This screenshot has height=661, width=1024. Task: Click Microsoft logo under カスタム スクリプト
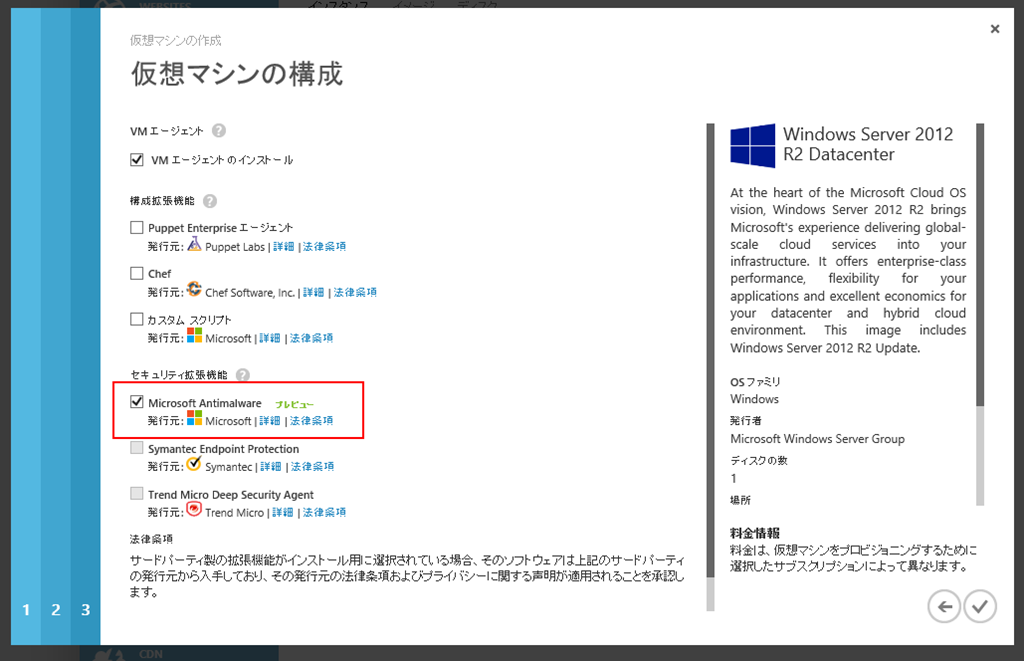194,335
